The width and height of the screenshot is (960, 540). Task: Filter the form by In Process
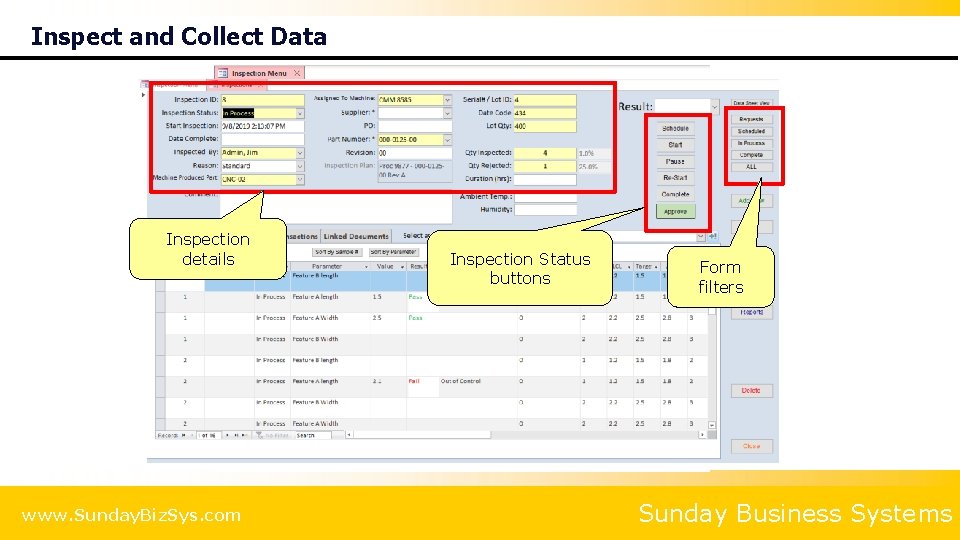tap(751, 143)
